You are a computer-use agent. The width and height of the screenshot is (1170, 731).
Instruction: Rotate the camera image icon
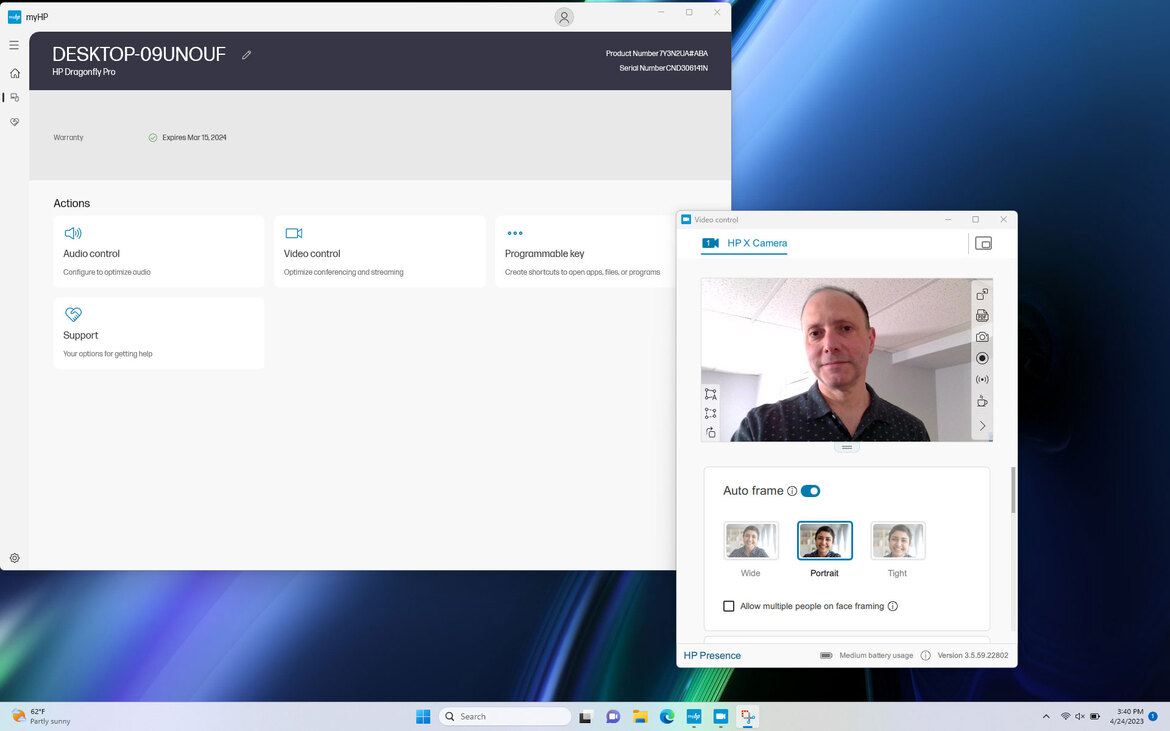tap(710, 433)
